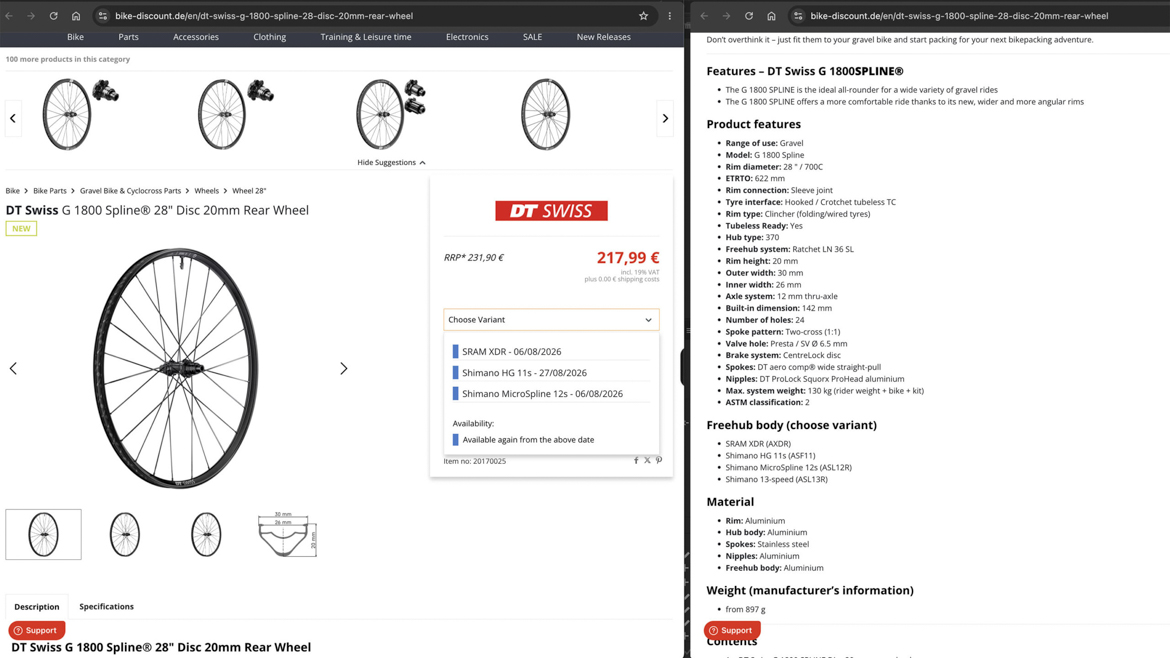Bookmark this page with the star icon

[643, 16]
